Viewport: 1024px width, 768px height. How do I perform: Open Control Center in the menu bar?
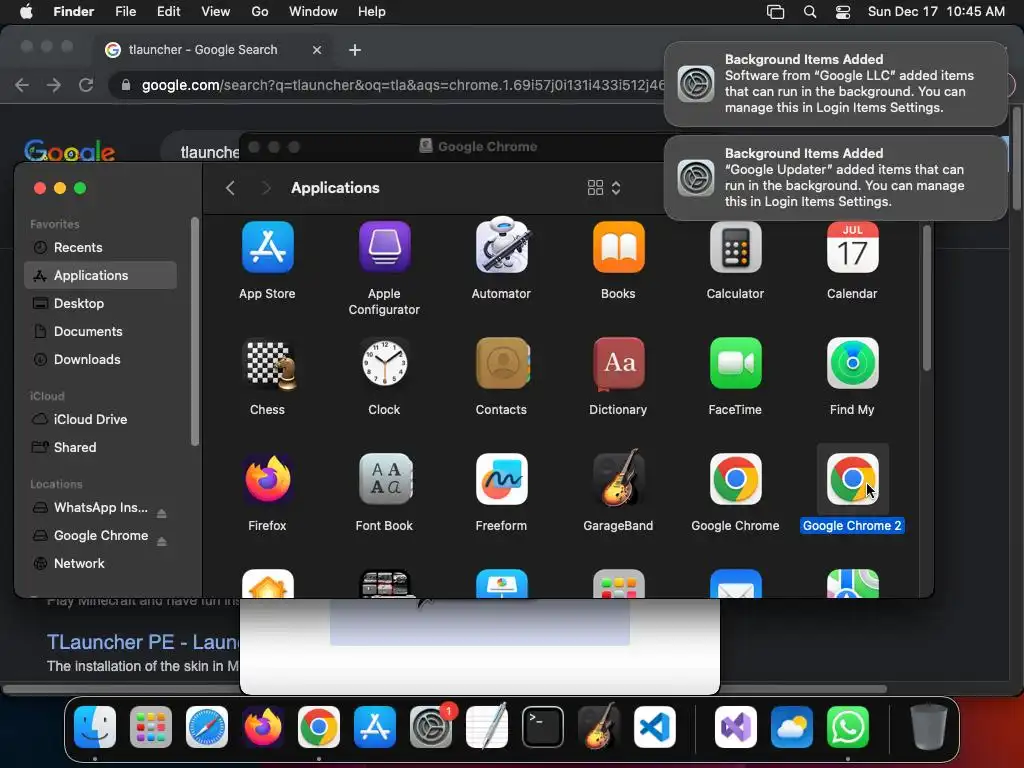click(842, 12)
